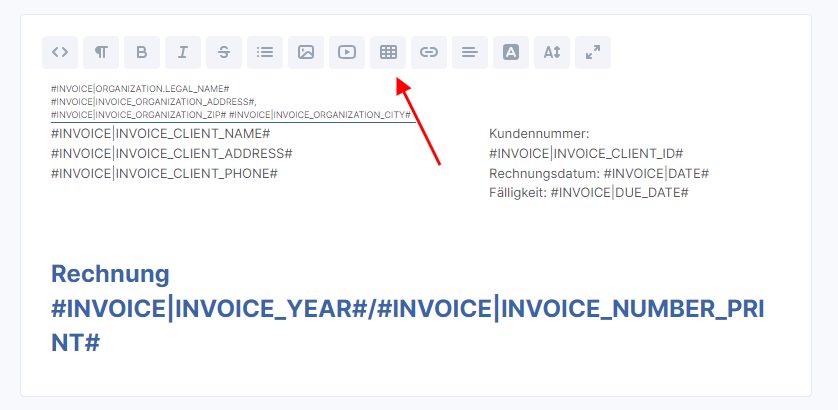838x410 pixels.
Task: Click the Kundennummer label
Action: tap(539, 134)
